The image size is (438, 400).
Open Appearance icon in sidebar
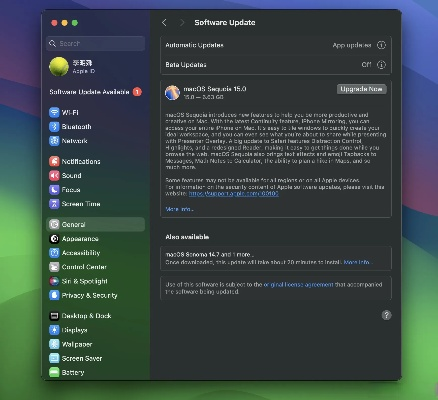[54, 239]
